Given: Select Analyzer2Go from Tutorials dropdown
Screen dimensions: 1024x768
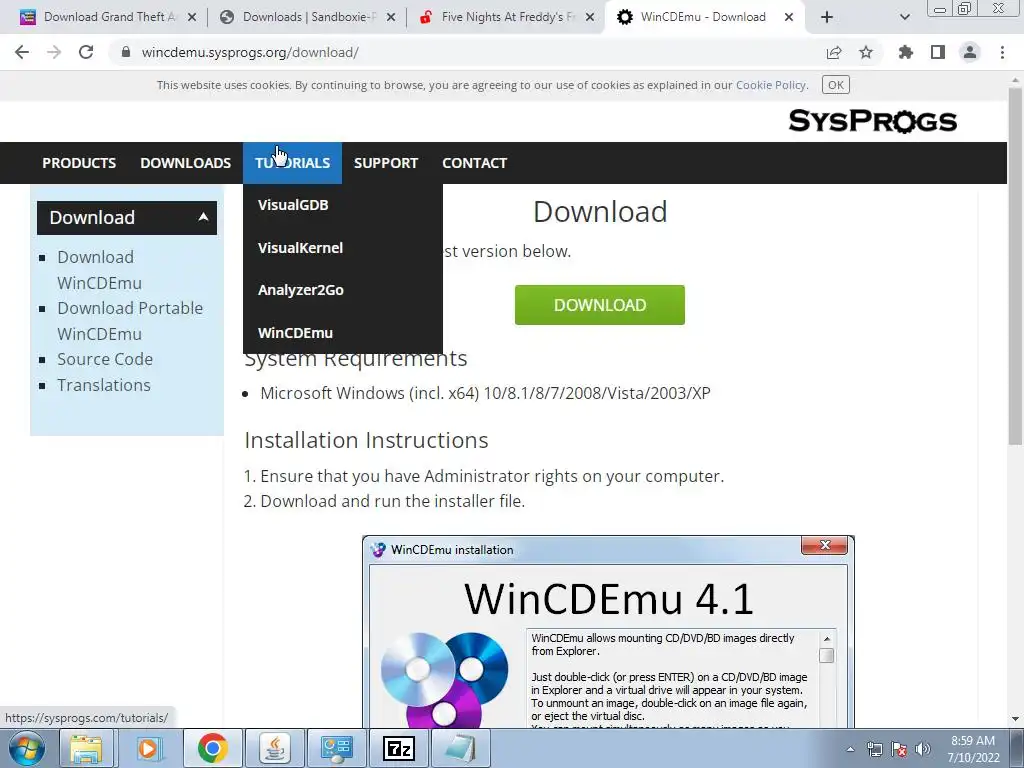Looking at the screenshot, I should coord(343,290).
